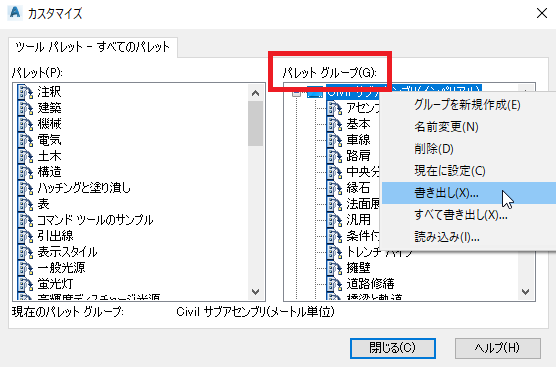
Task: Click the down arrow of the group tree scrollbar
Action: point(526,292)
